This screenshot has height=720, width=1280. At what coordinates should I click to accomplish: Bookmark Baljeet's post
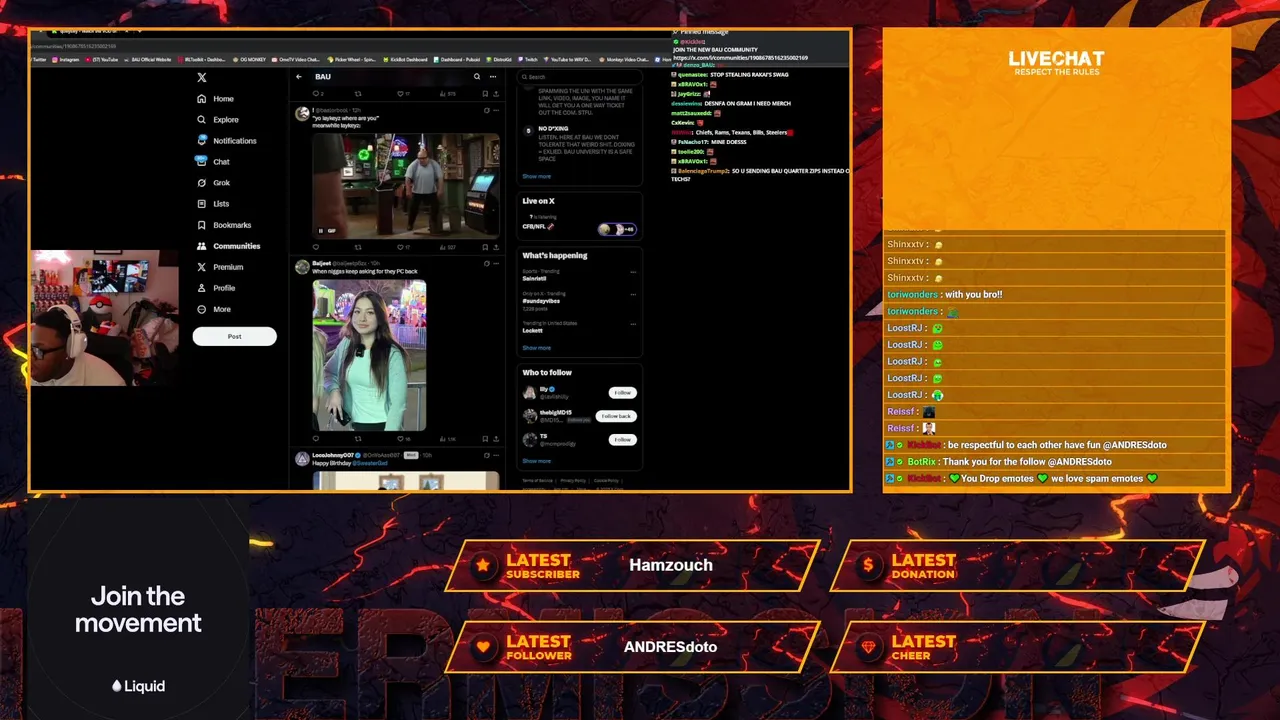tap(485, 439)
